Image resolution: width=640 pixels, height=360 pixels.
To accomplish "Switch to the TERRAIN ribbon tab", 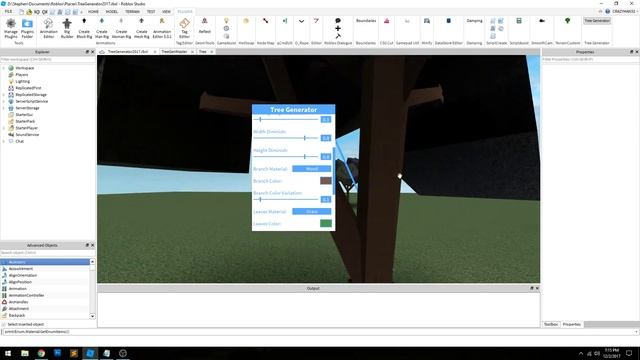I will pyautogui.click(x=132, y=11).
